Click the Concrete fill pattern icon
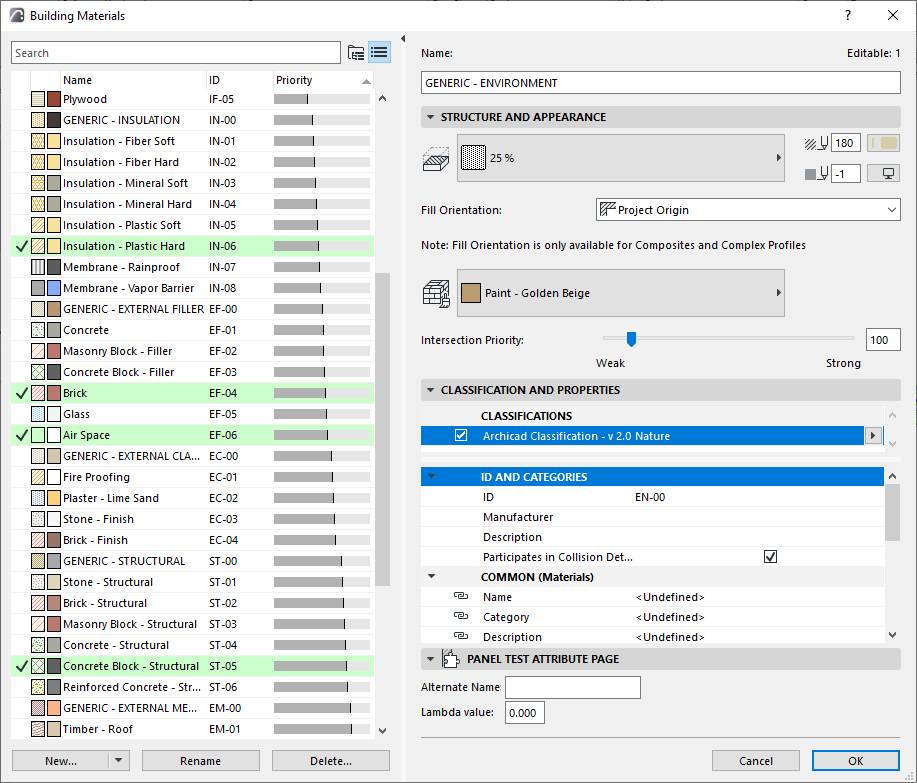This screenshot has width=917, height=783. point(38,330)
